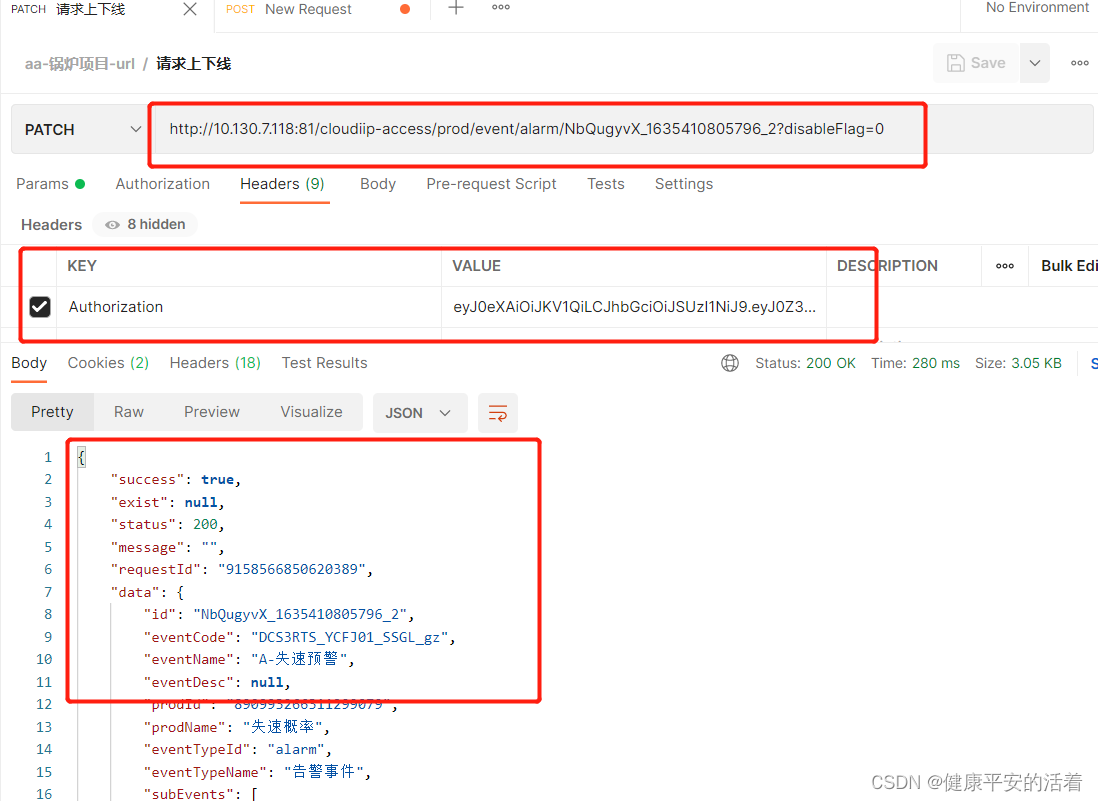
Task: Click the "subEvents": [ line
Action: click(200, 794)
